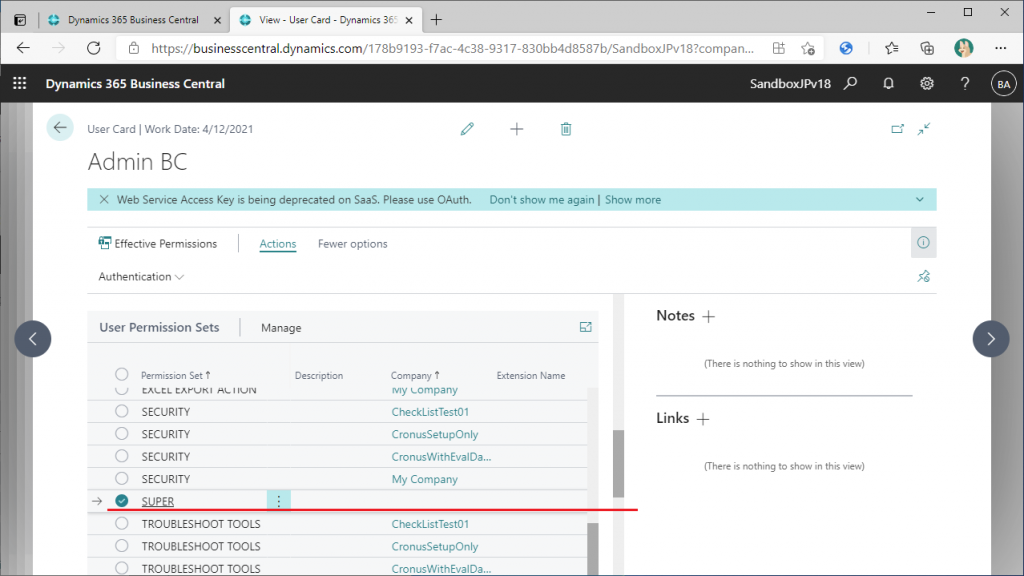
Task: Collapse the page with the shrink arrows icon
Action: click(x=923, y=129)
